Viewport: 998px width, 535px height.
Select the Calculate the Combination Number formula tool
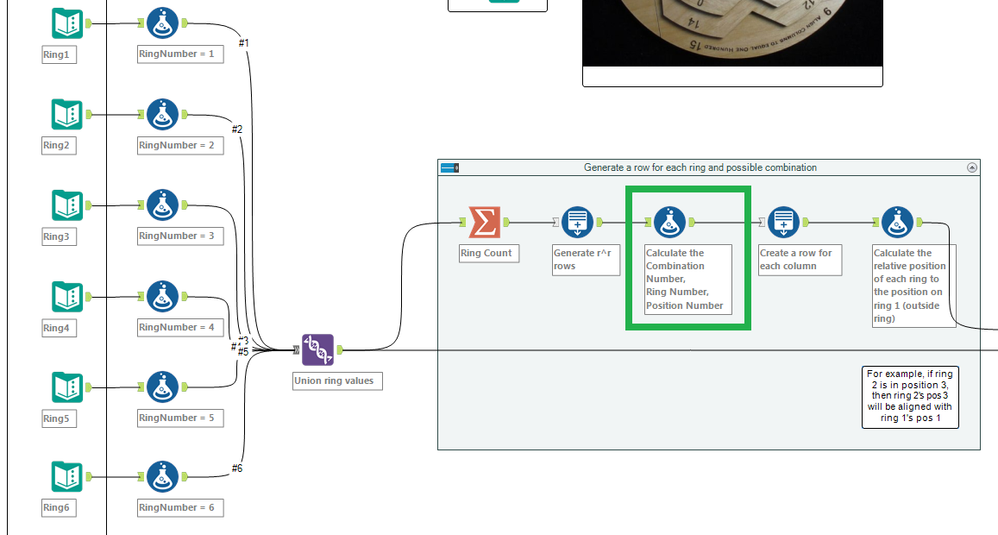[x=670, y=222]
